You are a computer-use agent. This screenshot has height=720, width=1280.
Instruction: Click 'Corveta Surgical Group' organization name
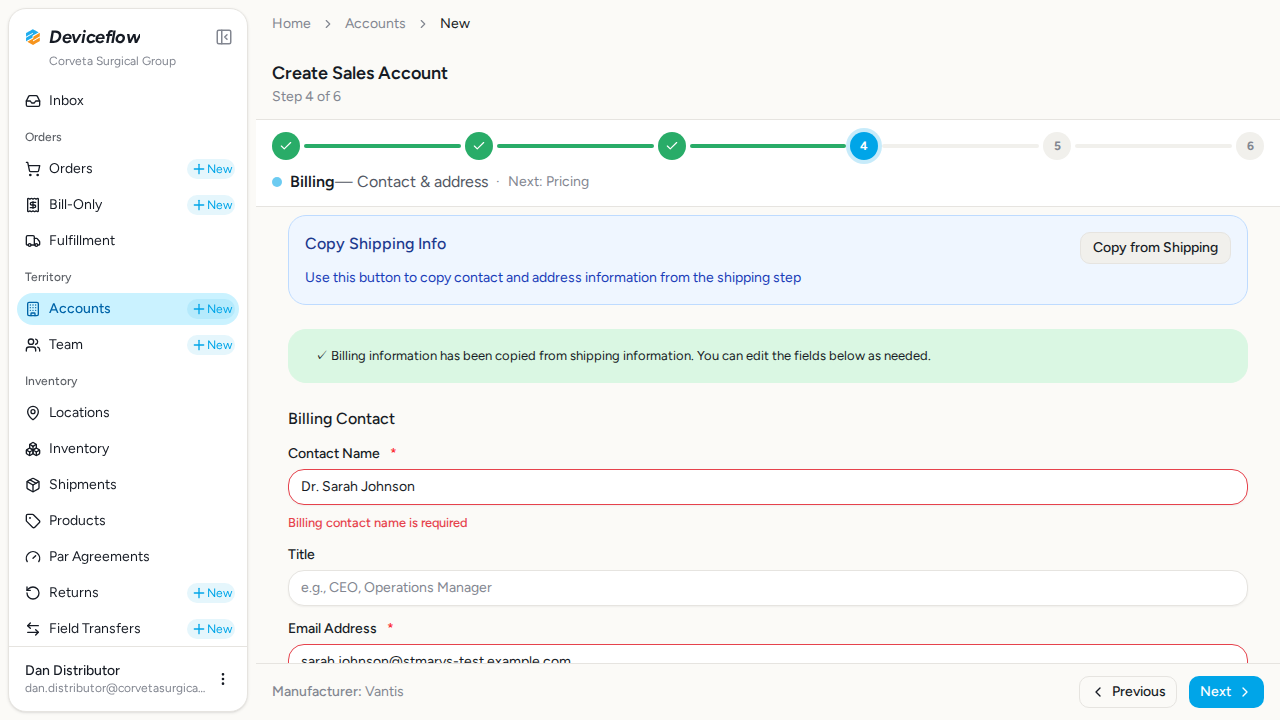pos(112,61)
